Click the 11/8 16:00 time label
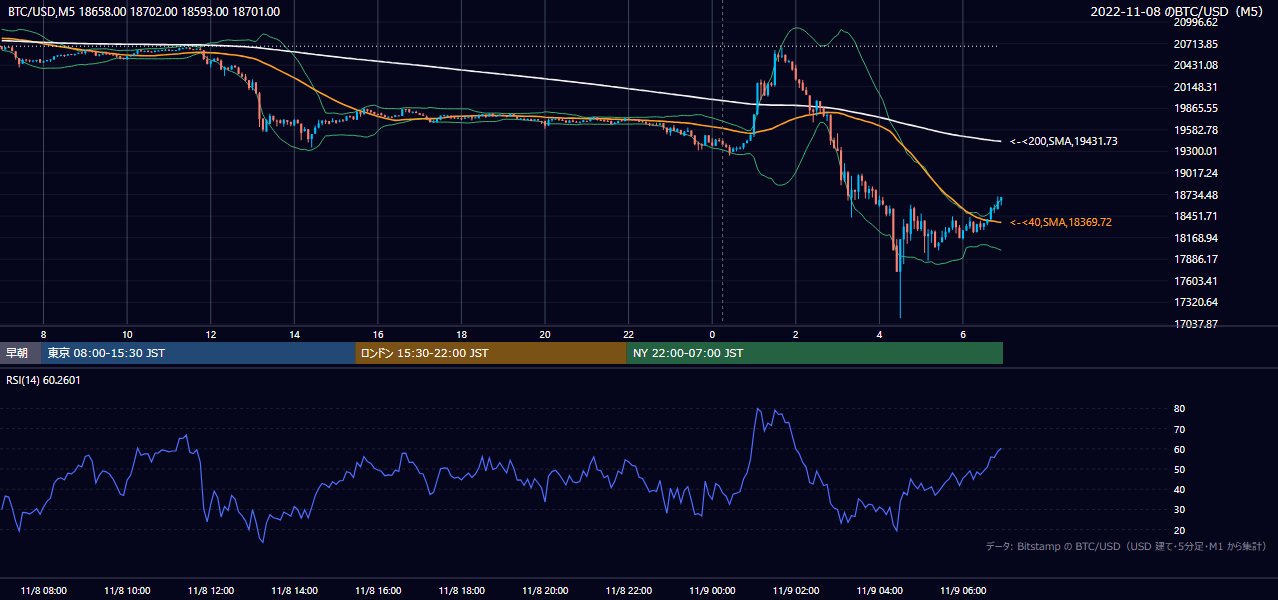This screenshot has width=1278, height=600. pyautogui.click(x=378, y=591)
